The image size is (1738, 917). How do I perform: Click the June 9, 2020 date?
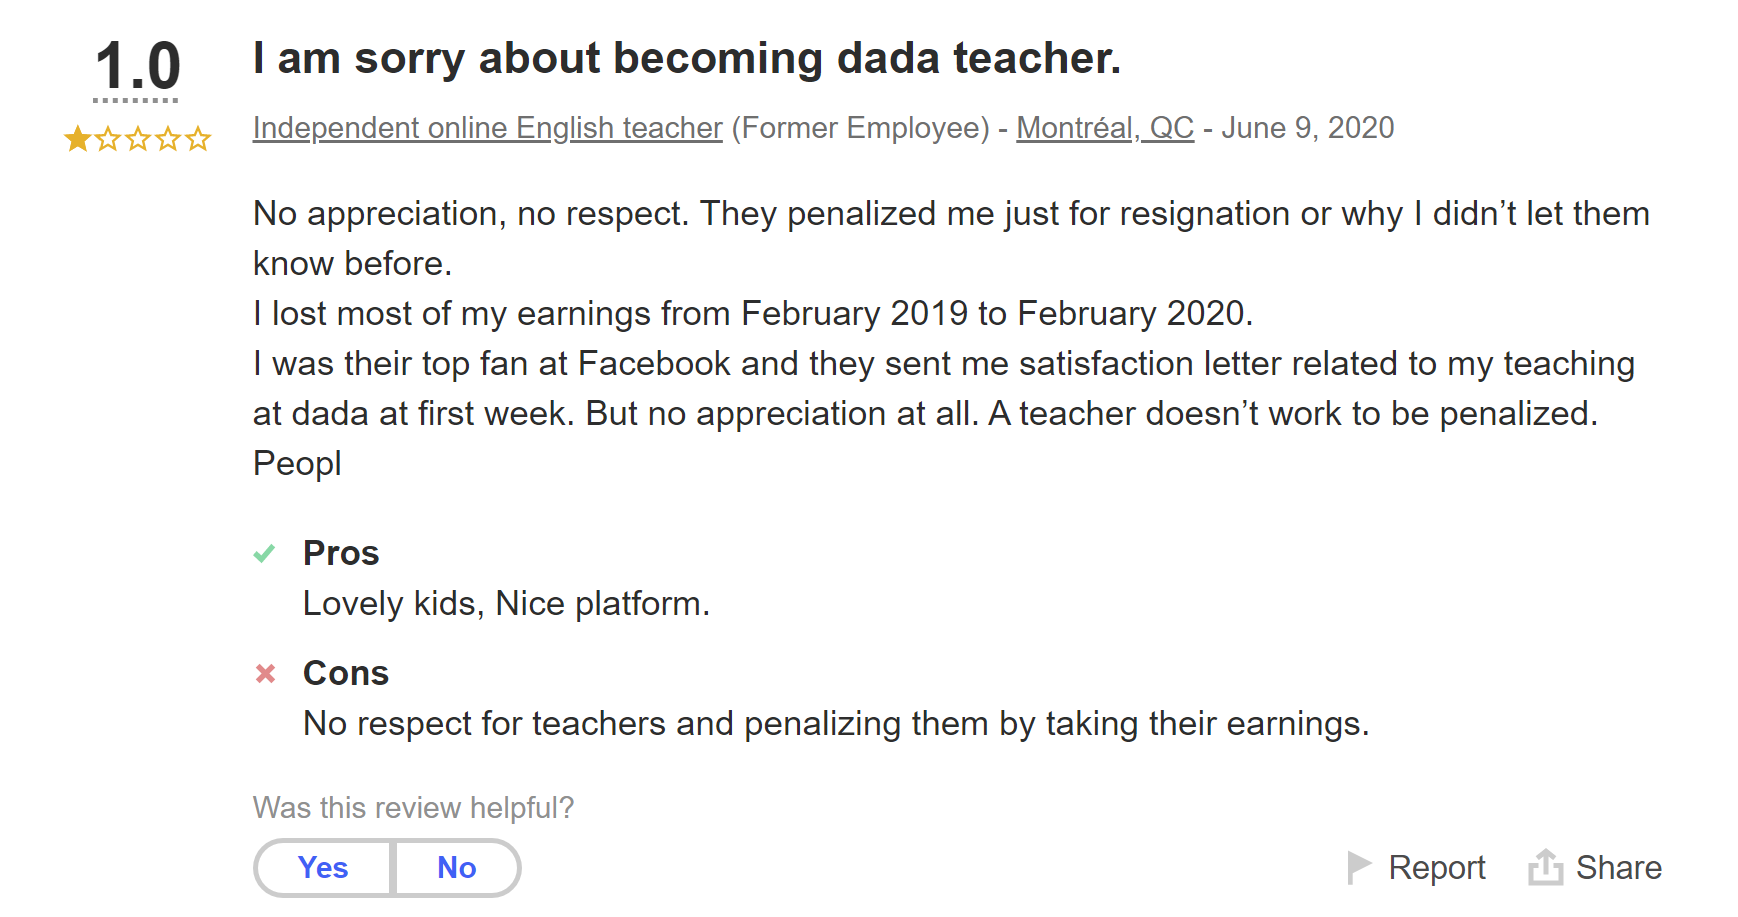coord(1307,128)
